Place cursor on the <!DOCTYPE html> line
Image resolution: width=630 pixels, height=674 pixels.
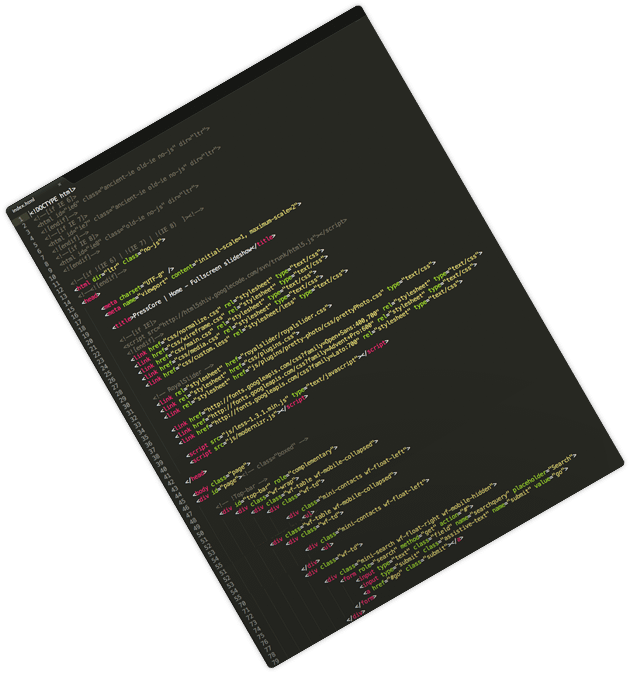[x=52, y=200]
